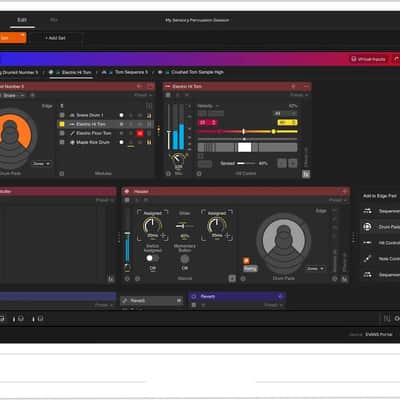This screenshot has height=400, width=400.
Task: Switch to the Edit tab
Action: (x=22, y=20)
